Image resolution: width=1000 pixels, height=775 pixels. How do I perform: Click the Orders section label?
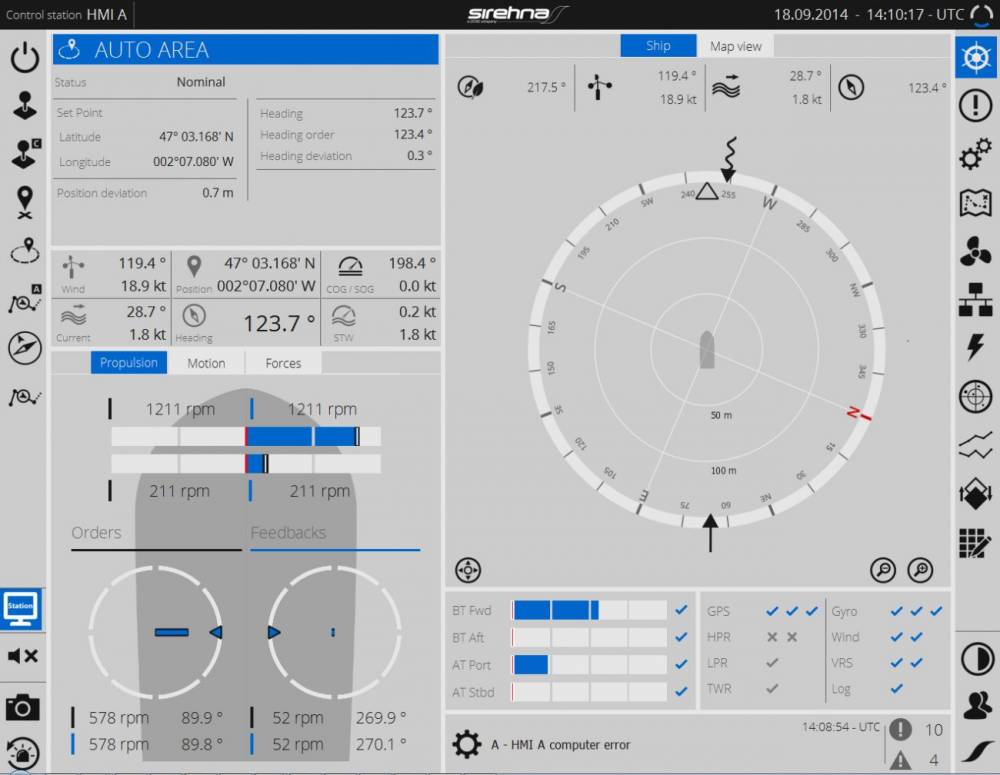point(96,533)
